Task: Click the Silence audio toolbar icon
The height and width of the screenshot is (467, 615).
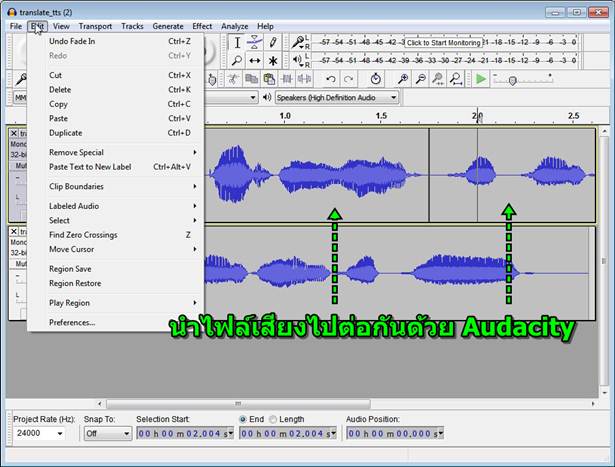Action: (304, 79)
